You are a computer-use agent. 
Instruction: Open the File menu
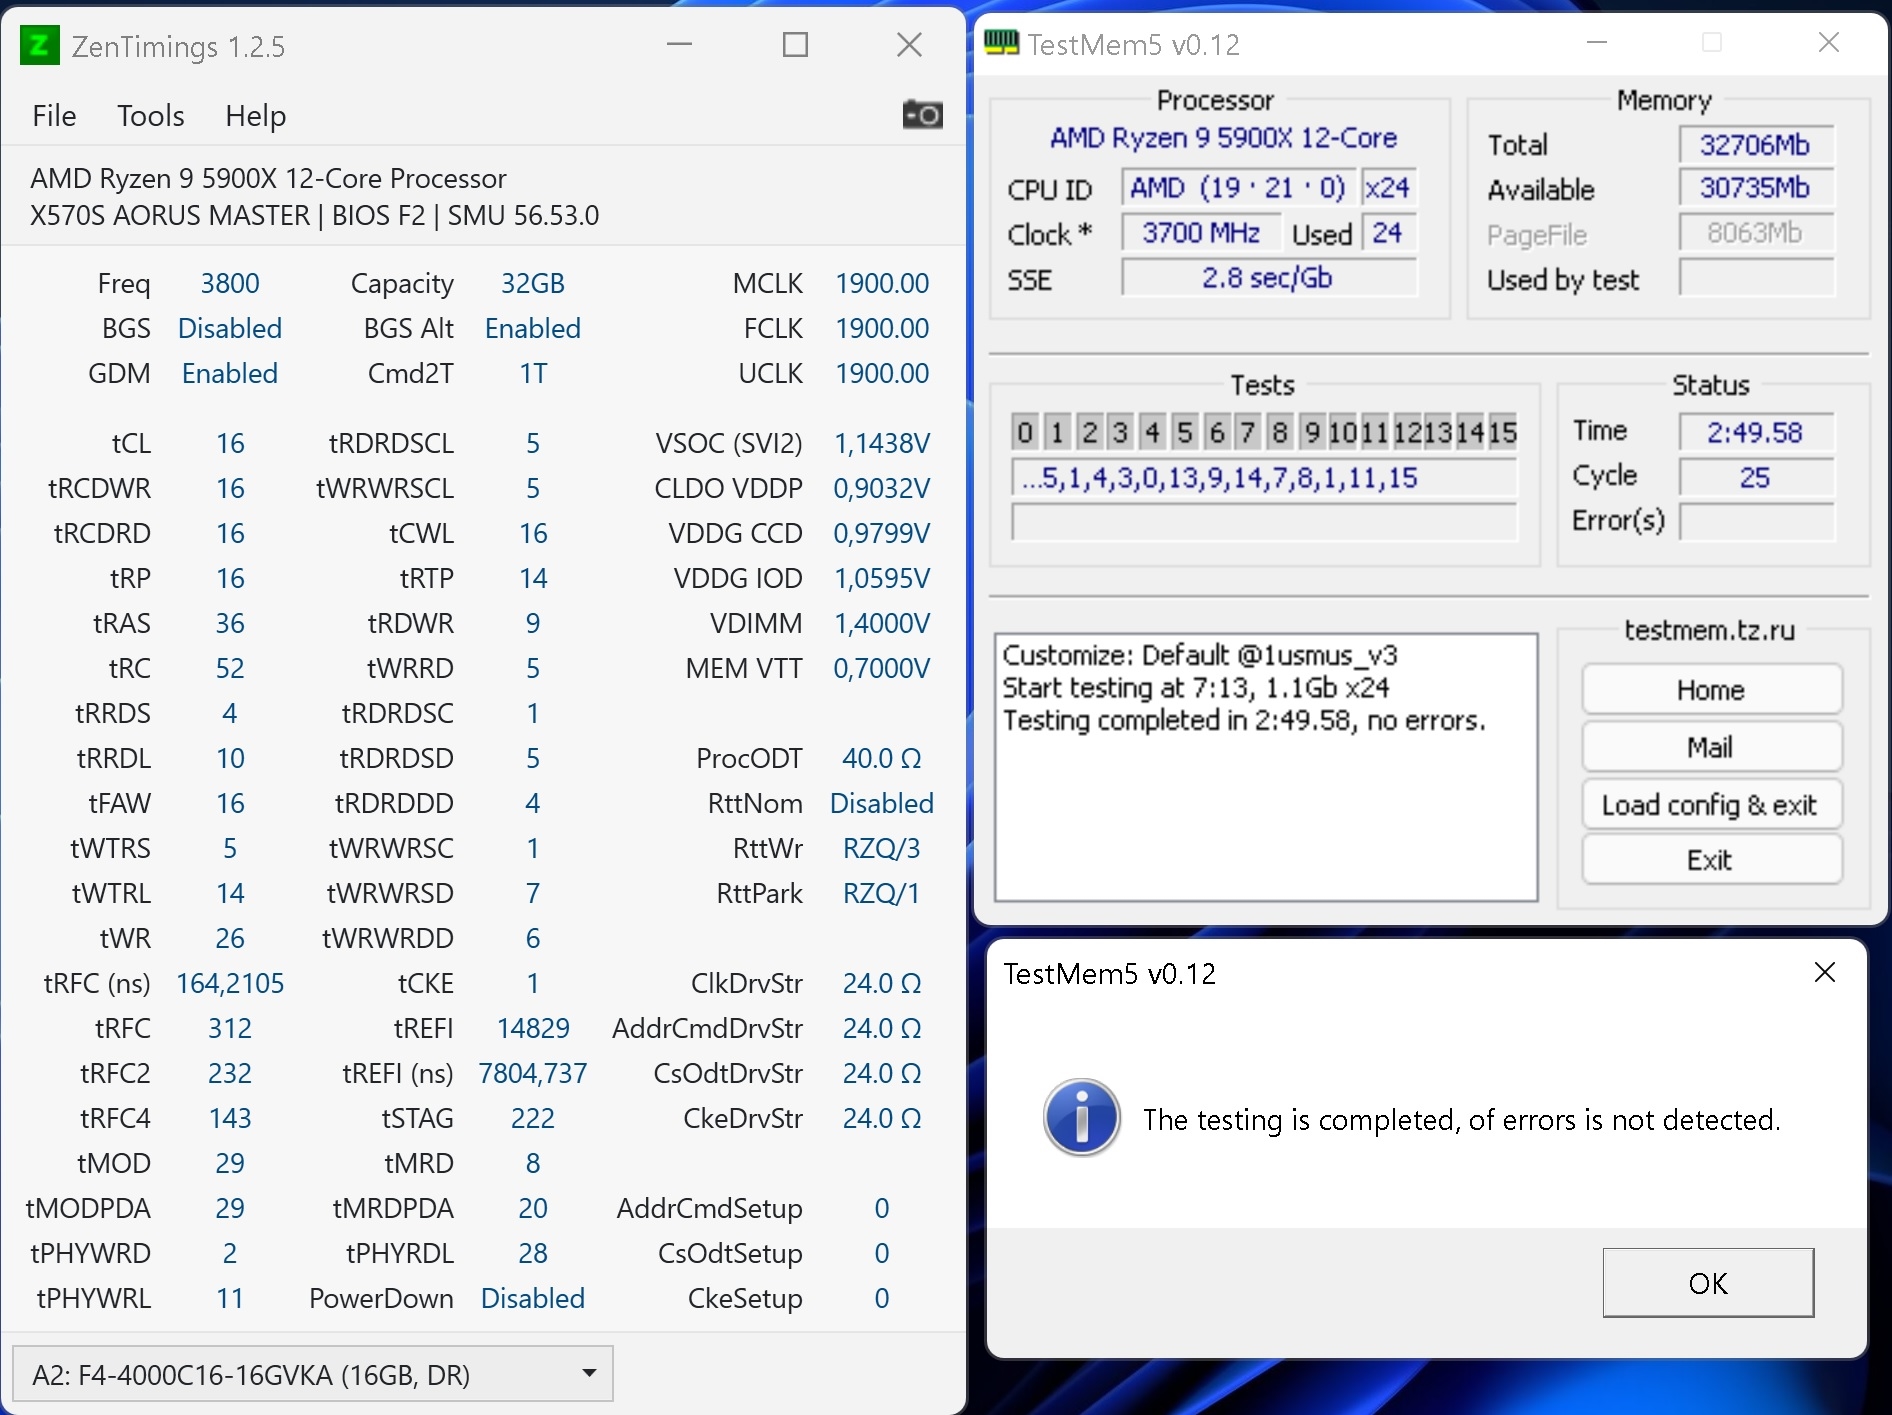tap(54, 116)
